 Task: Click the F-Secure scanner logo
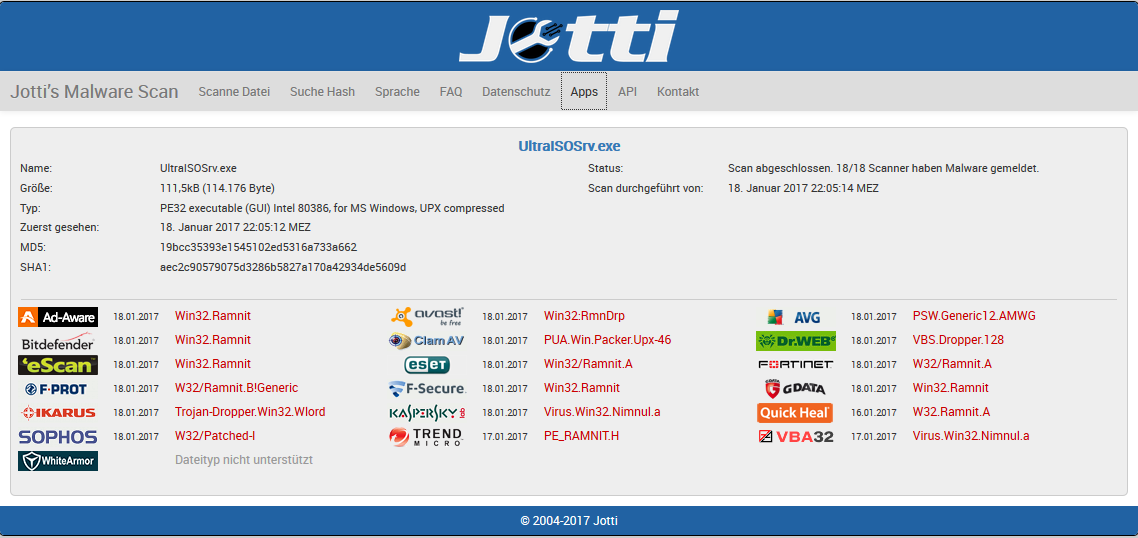[427, 388]
